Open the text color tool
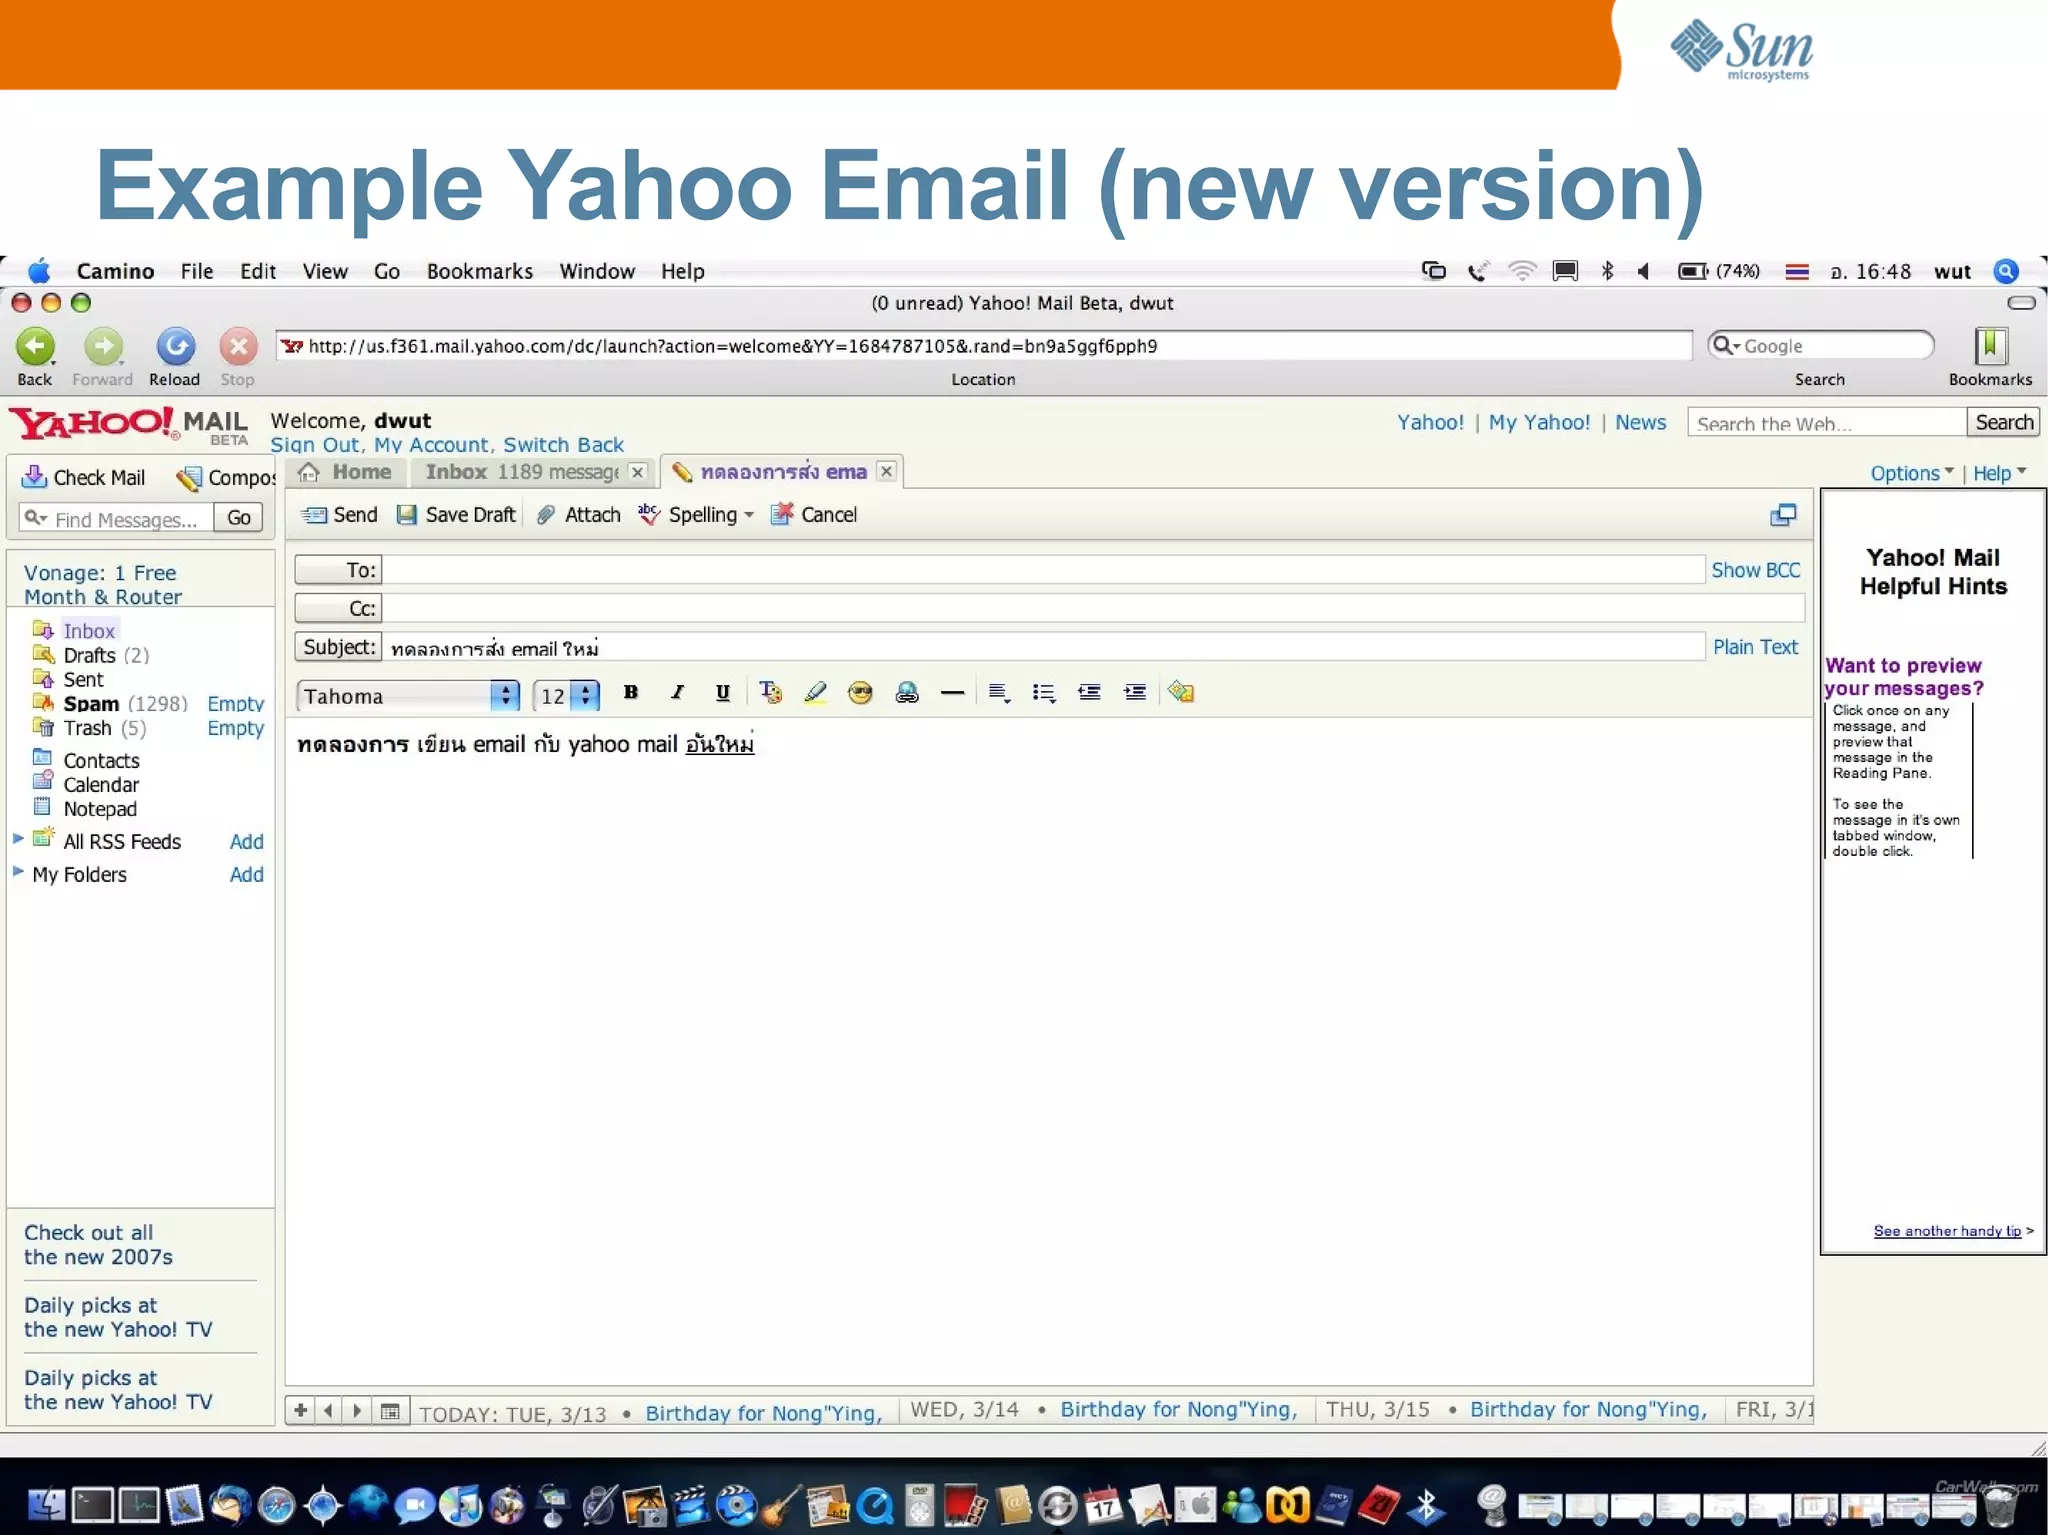This screenshot has width=2048, height=1535. 770,692
